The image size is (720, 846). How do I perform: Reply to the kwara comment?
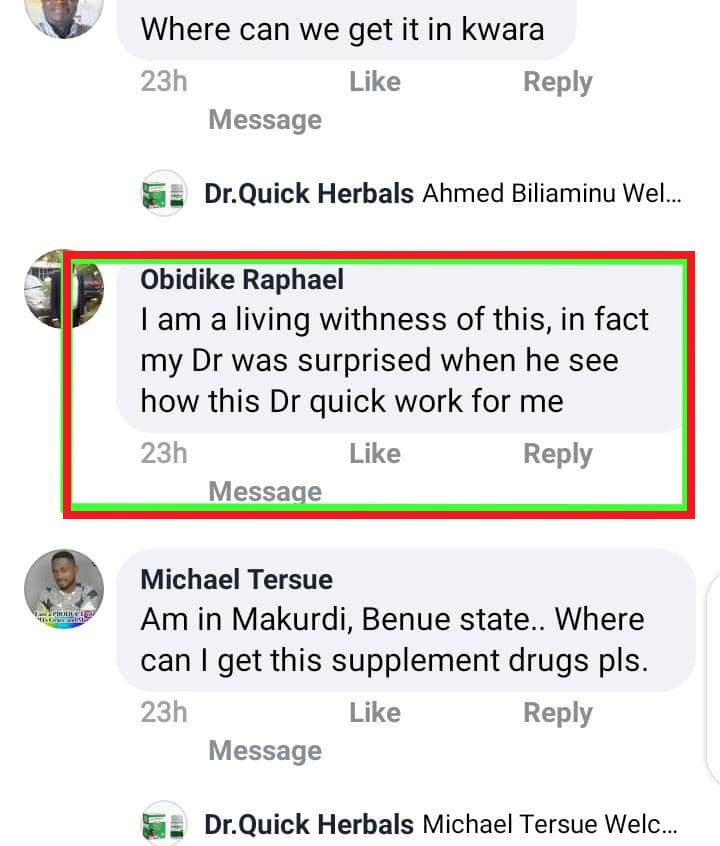[558, 83]
